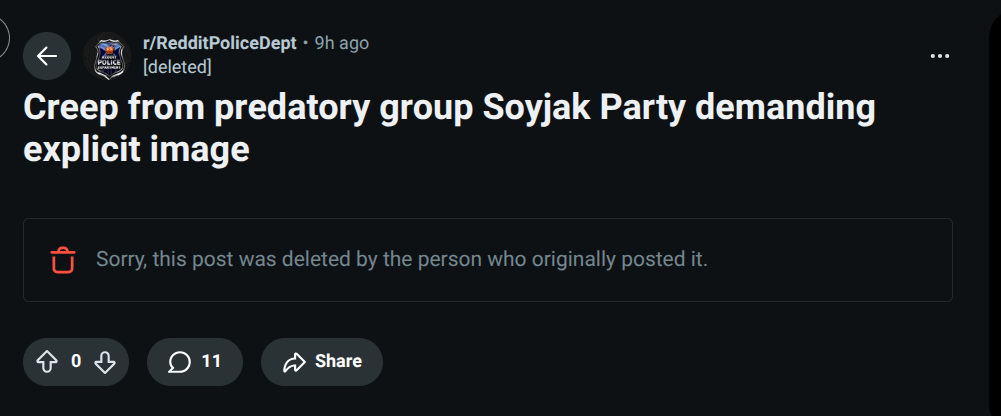The image size is (1001, 416).
Task: Click the RedditPoliceDept police badge avatar
Action: point(106,56)
